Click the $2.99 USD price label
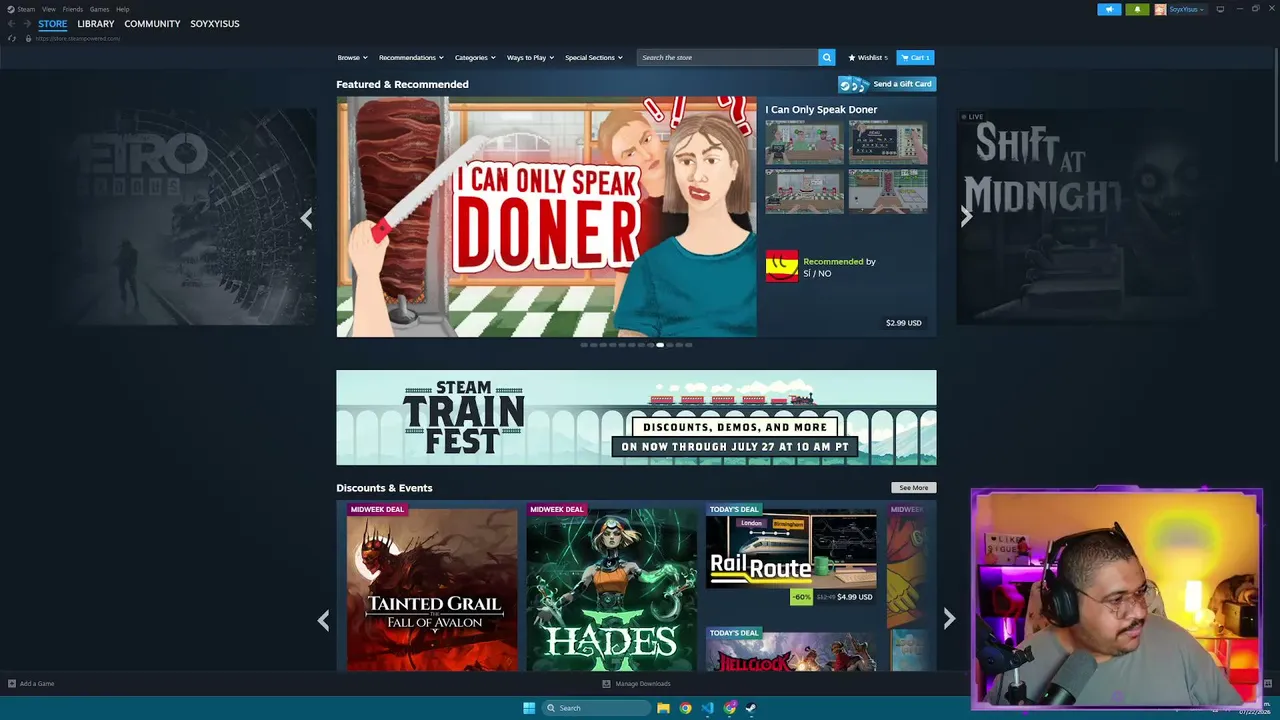 click(x=904, y=323)
